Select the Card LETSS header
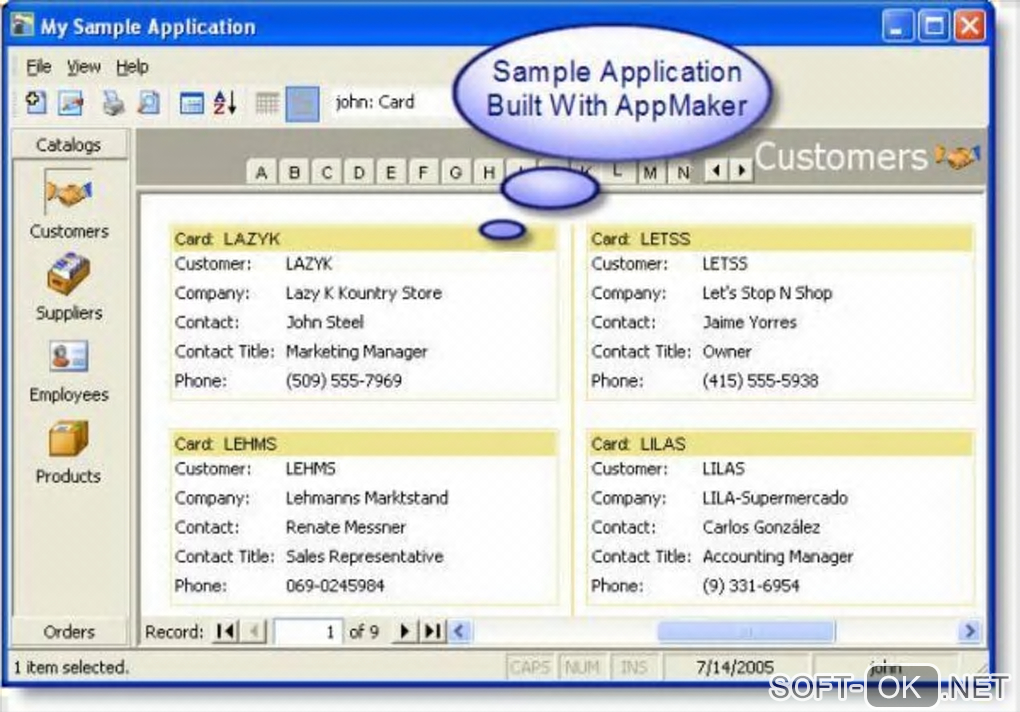The image size is (1020, 712). (780, 239)
